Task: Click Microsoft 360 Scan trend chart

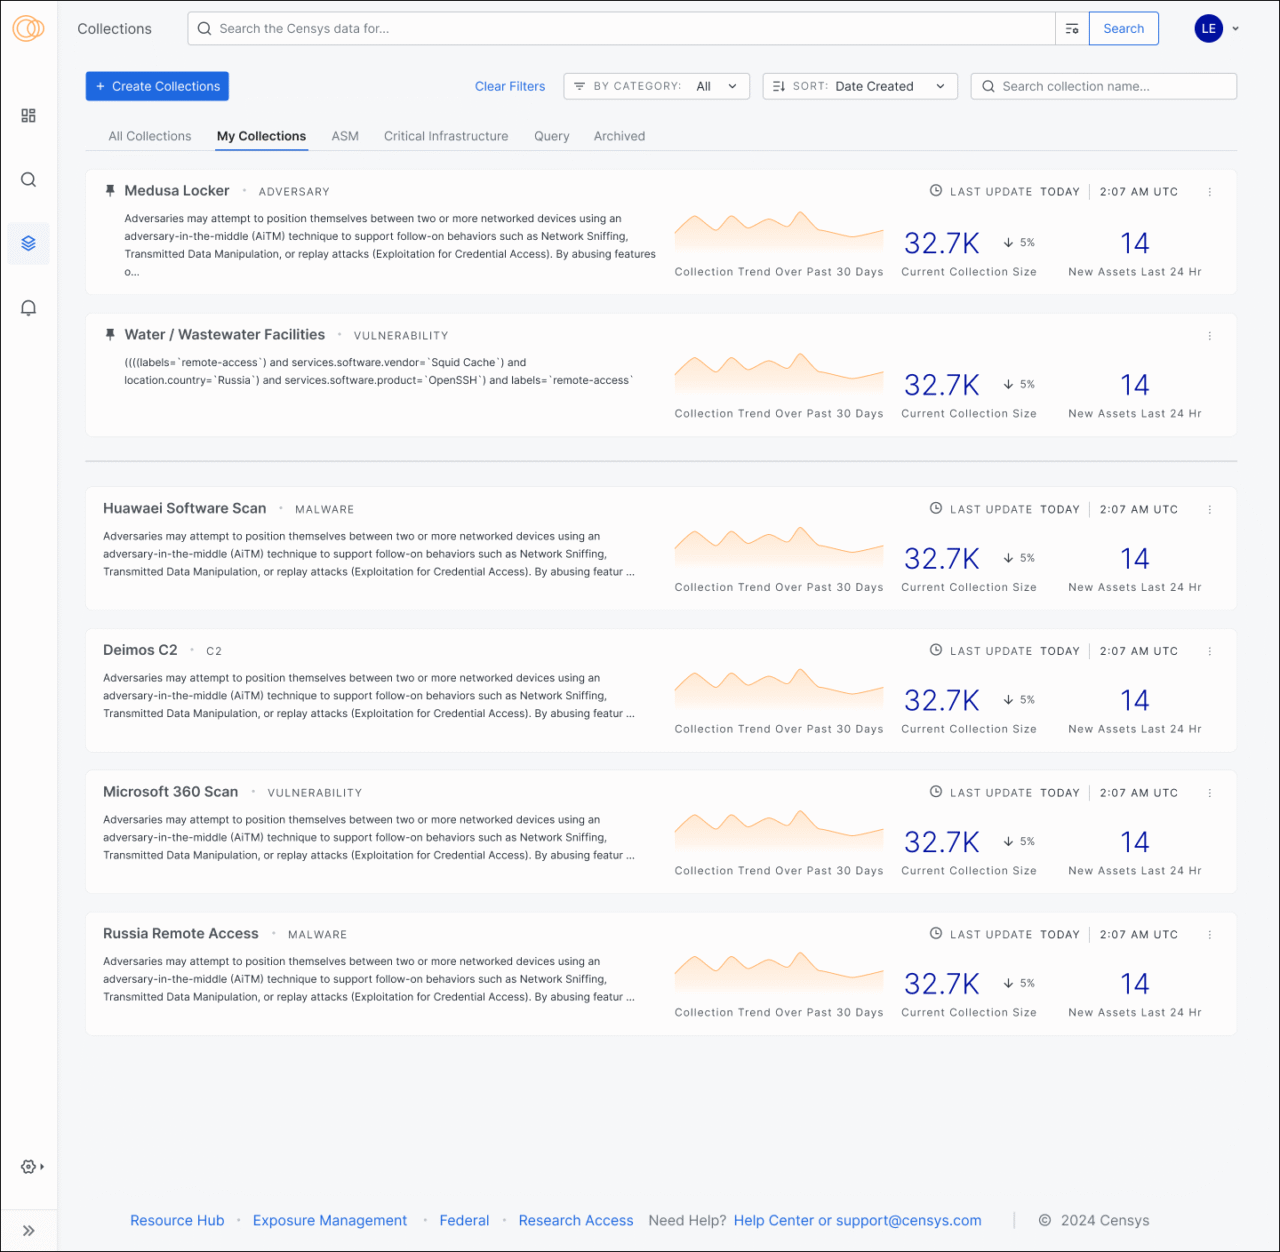Action: pyautogui.click(x=779, y=830)
